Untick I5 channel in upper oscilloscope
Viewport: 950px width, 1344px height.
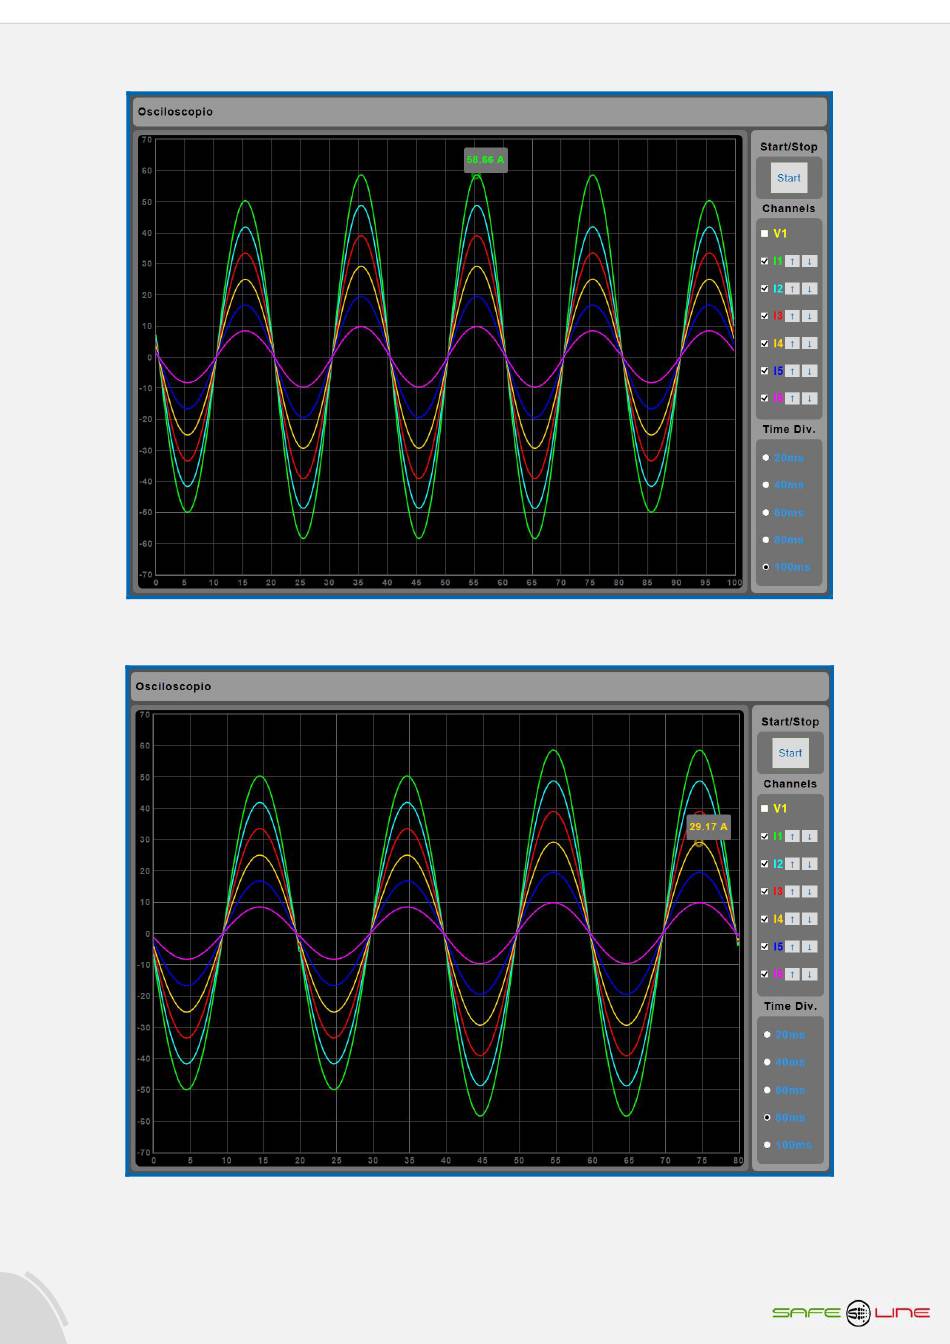[x=765, y=371]
